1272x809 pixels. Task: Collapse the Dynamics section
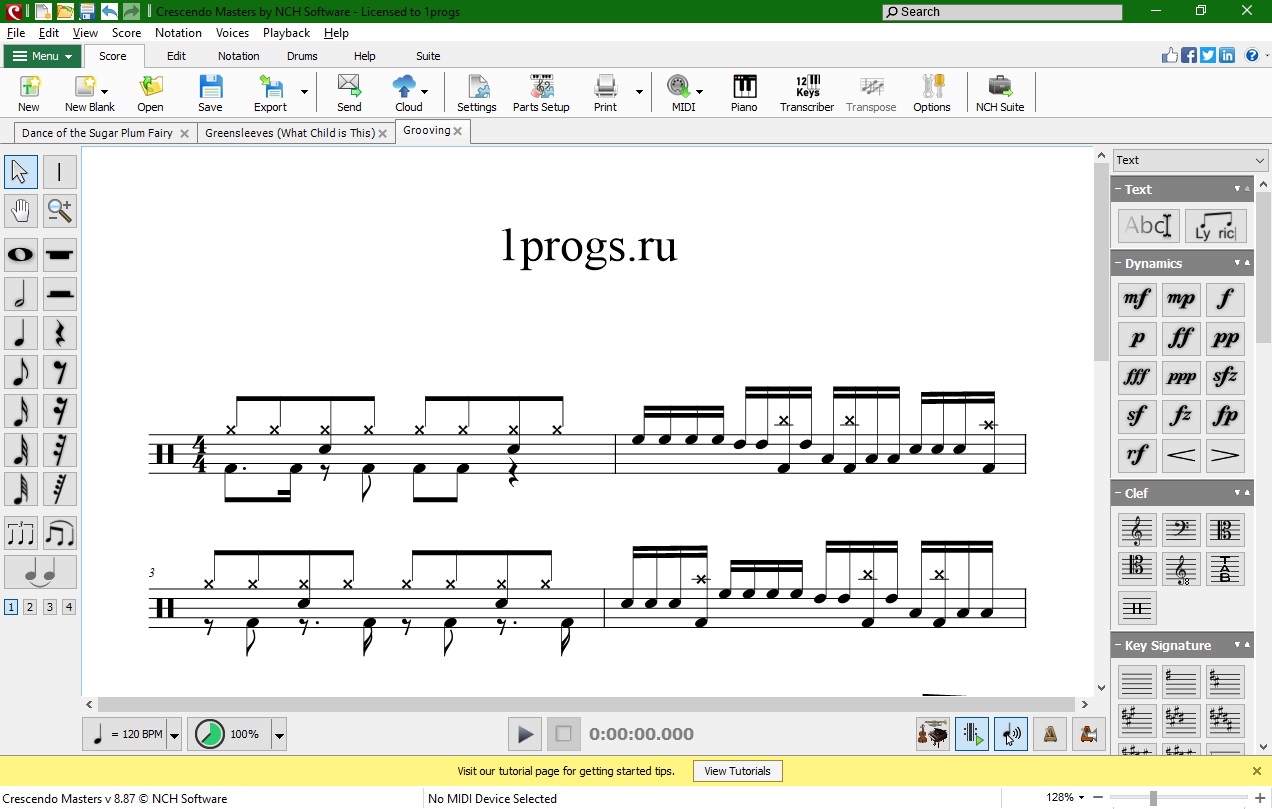click(1236, 262)
